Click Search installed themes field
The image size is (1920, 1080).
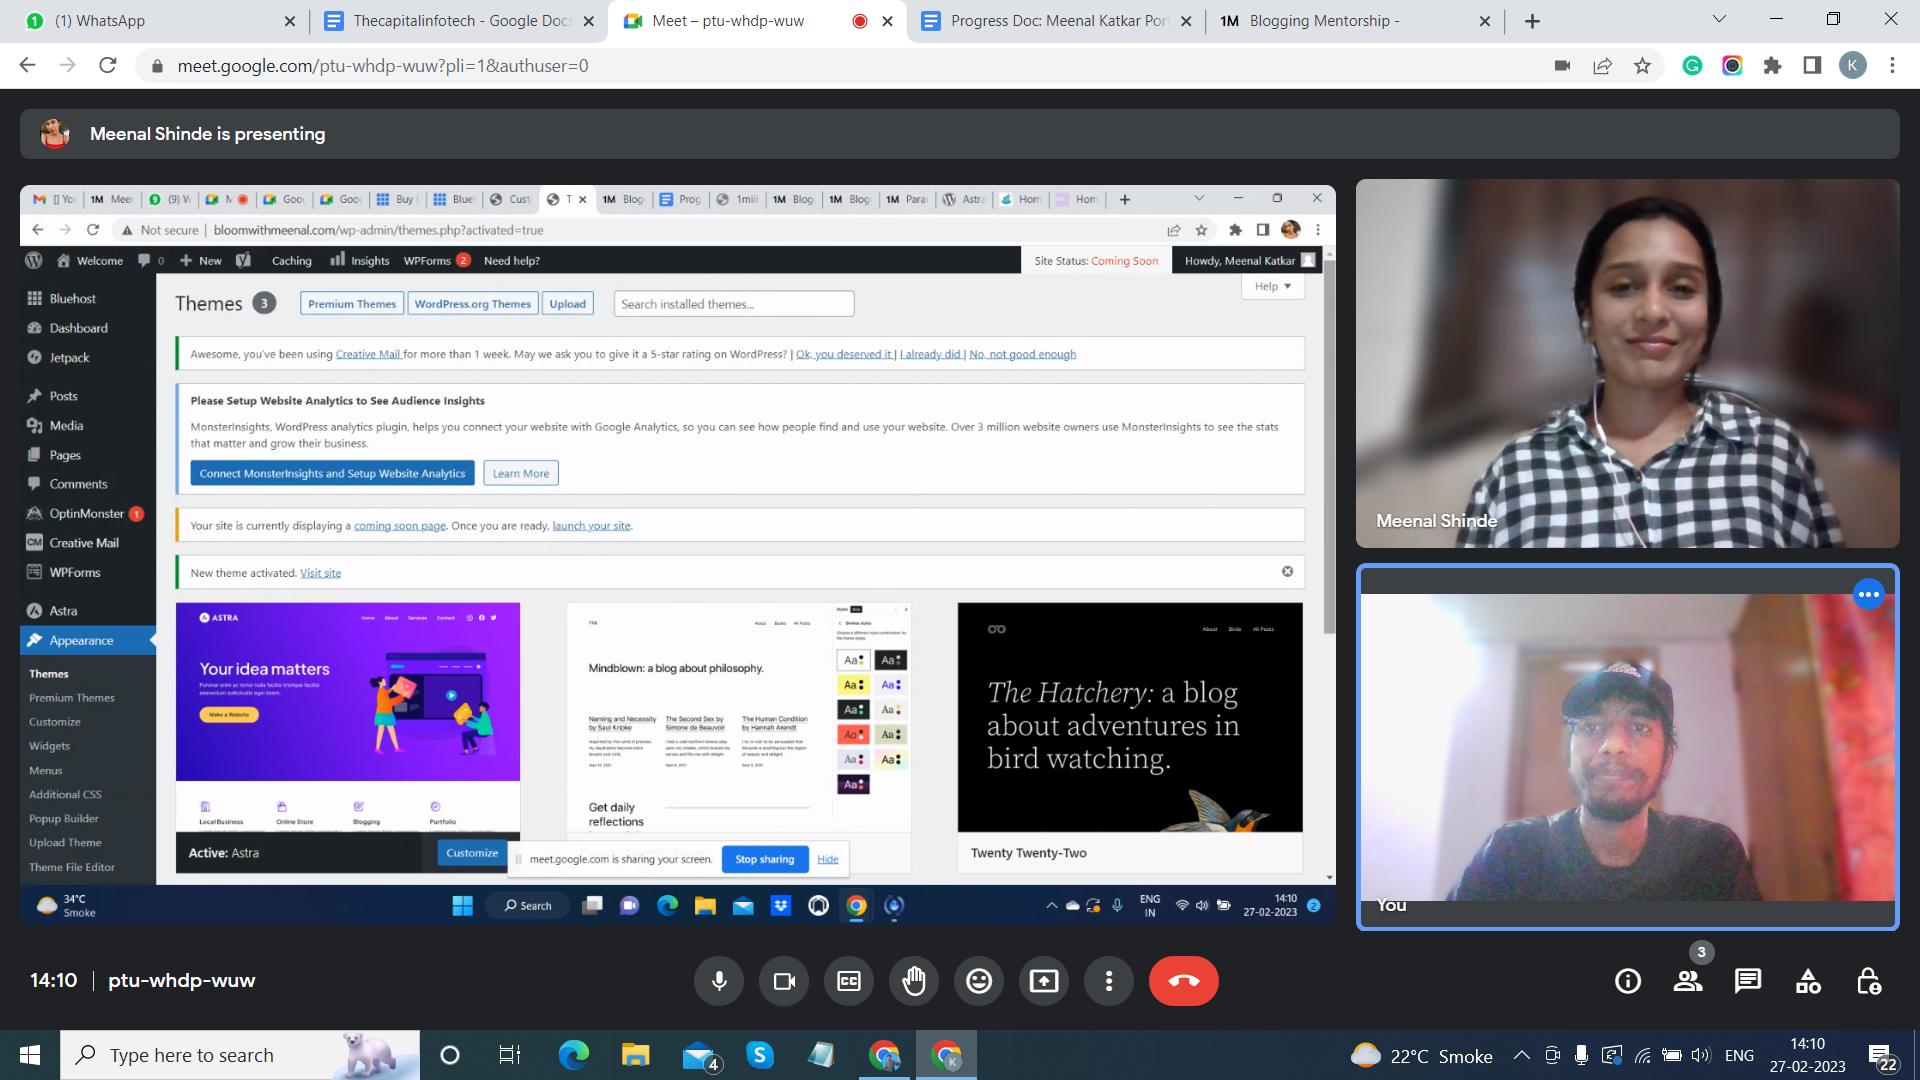tap(734, 304)
